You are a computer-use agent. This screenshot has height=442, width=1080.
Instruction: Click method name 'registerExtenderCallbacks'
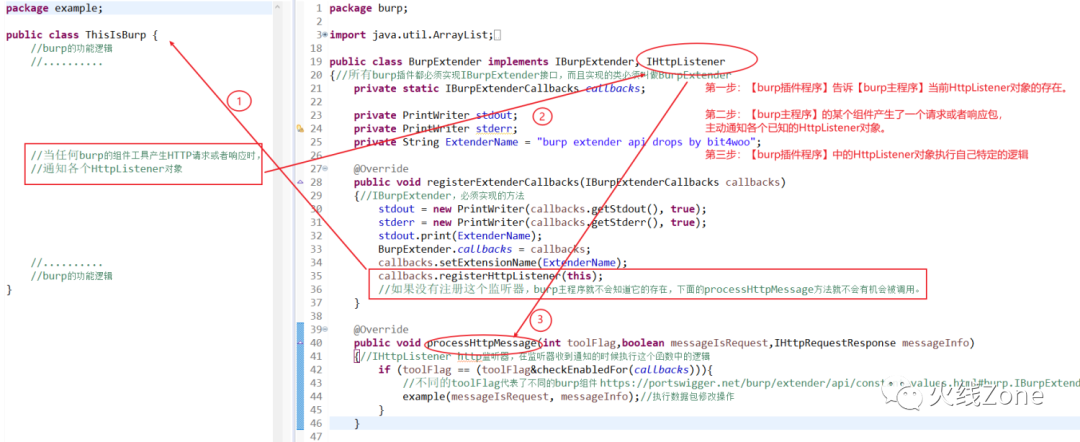pyautogui.click(x=503, y=182)
